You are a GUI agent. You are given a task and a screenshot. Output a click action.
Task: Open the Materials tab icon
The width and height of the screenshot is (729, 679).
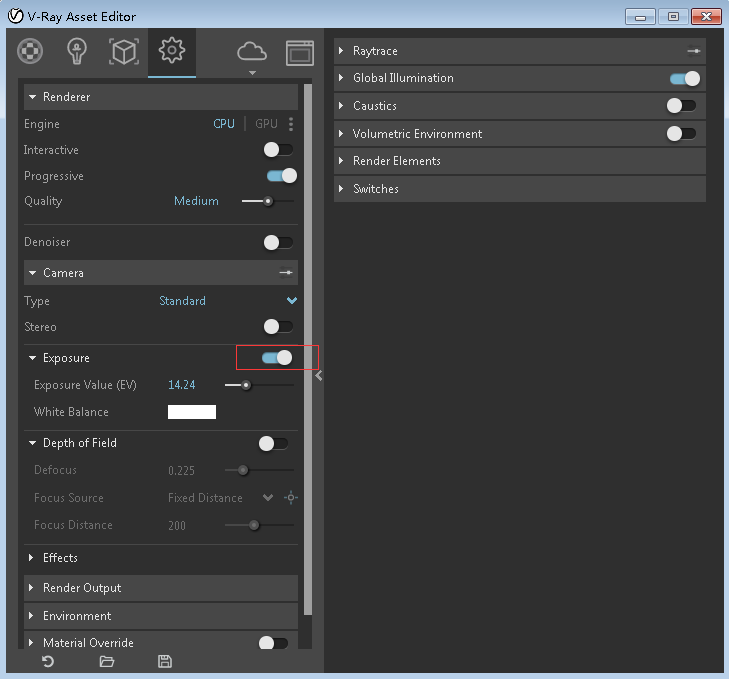pos(31,51)
